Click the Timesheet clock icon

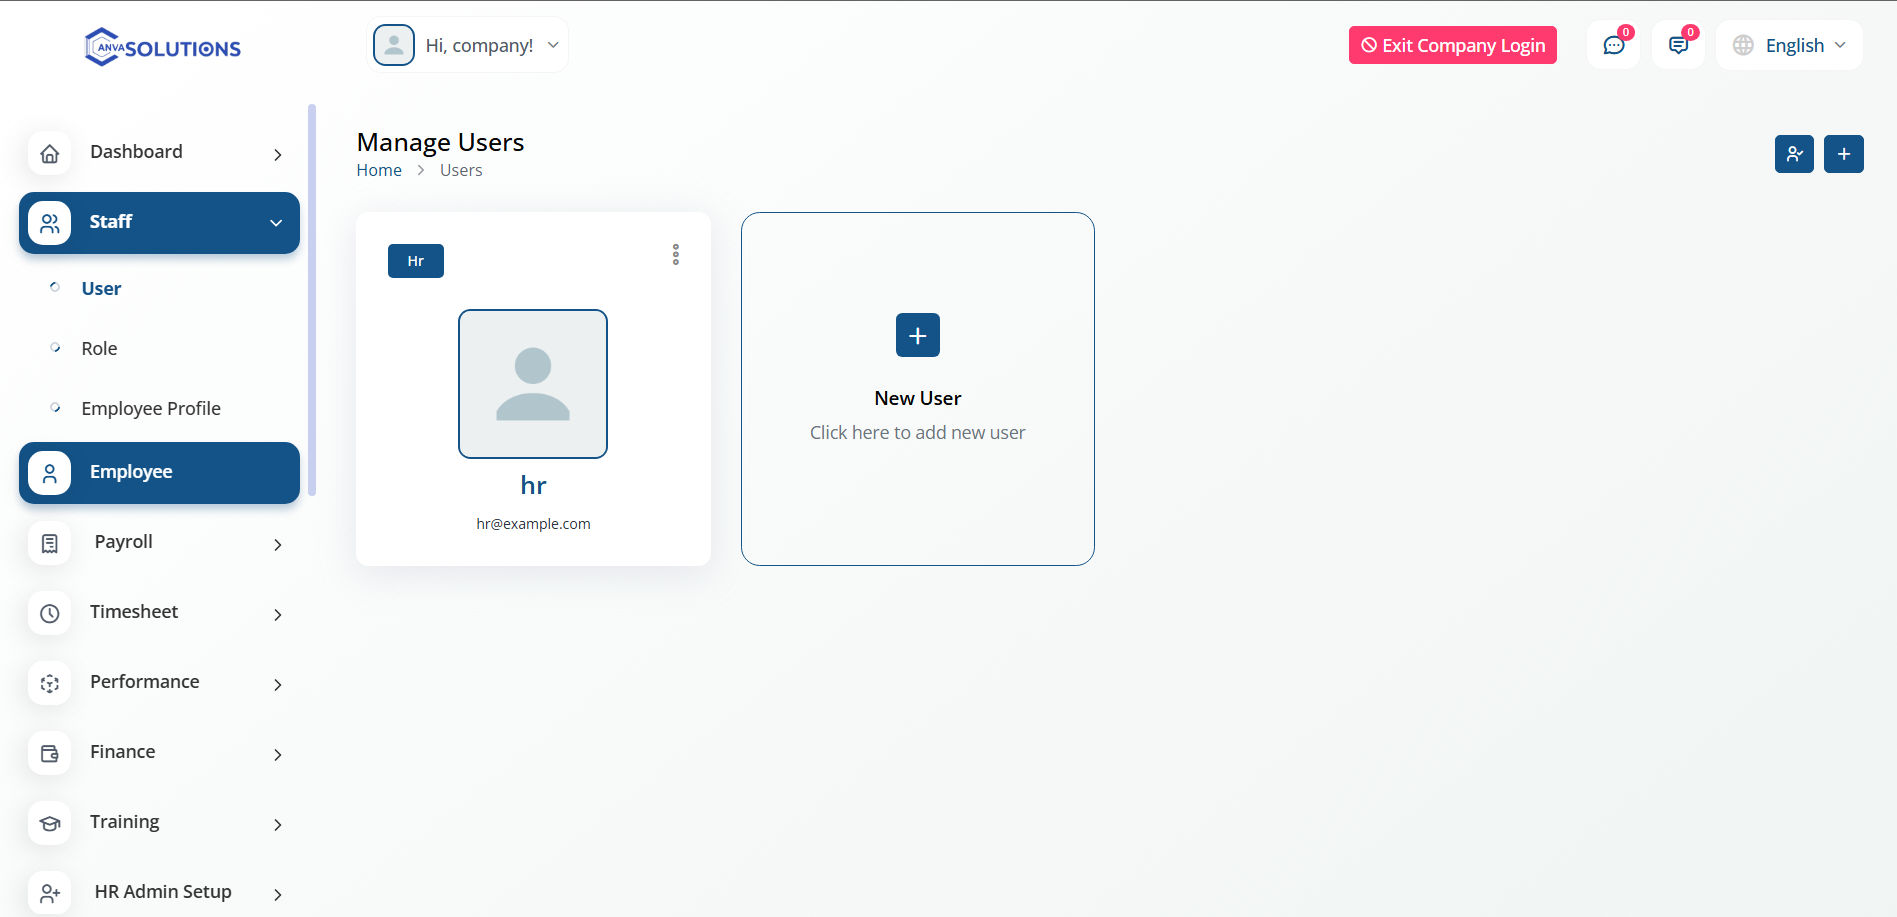tap(50, 614)
